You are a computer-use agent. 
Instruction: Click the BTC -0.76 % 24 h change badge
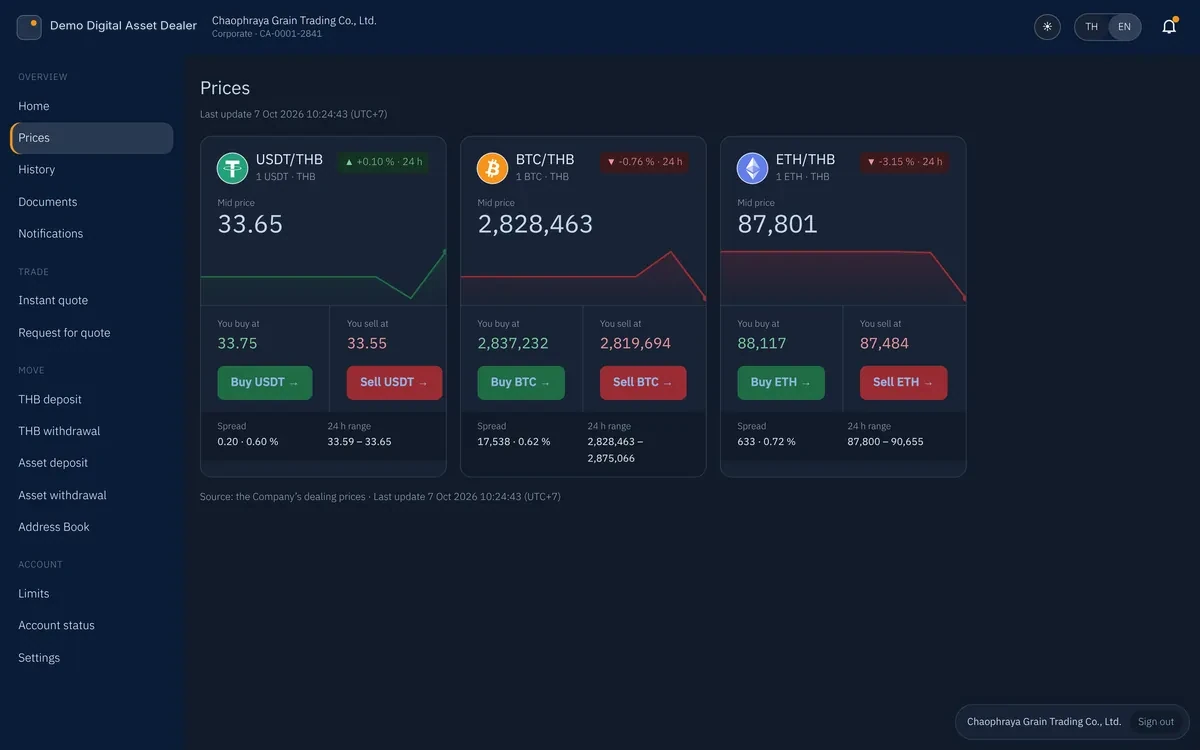(x=644, y=162)
